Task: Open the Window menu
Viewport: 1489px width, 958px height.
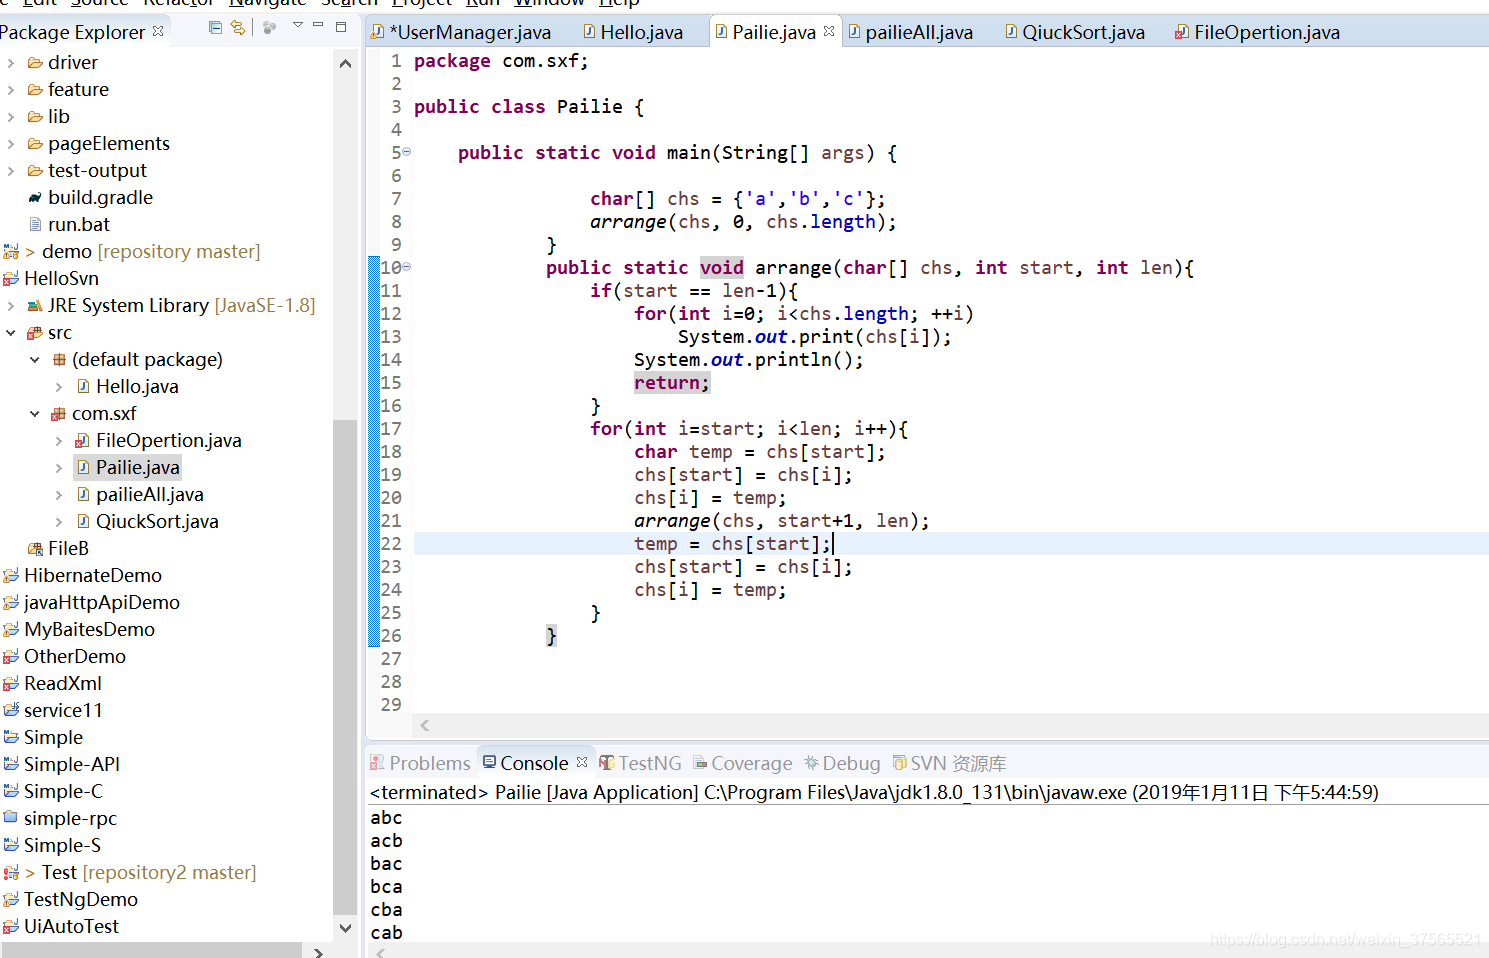Action: pos(549,3)
